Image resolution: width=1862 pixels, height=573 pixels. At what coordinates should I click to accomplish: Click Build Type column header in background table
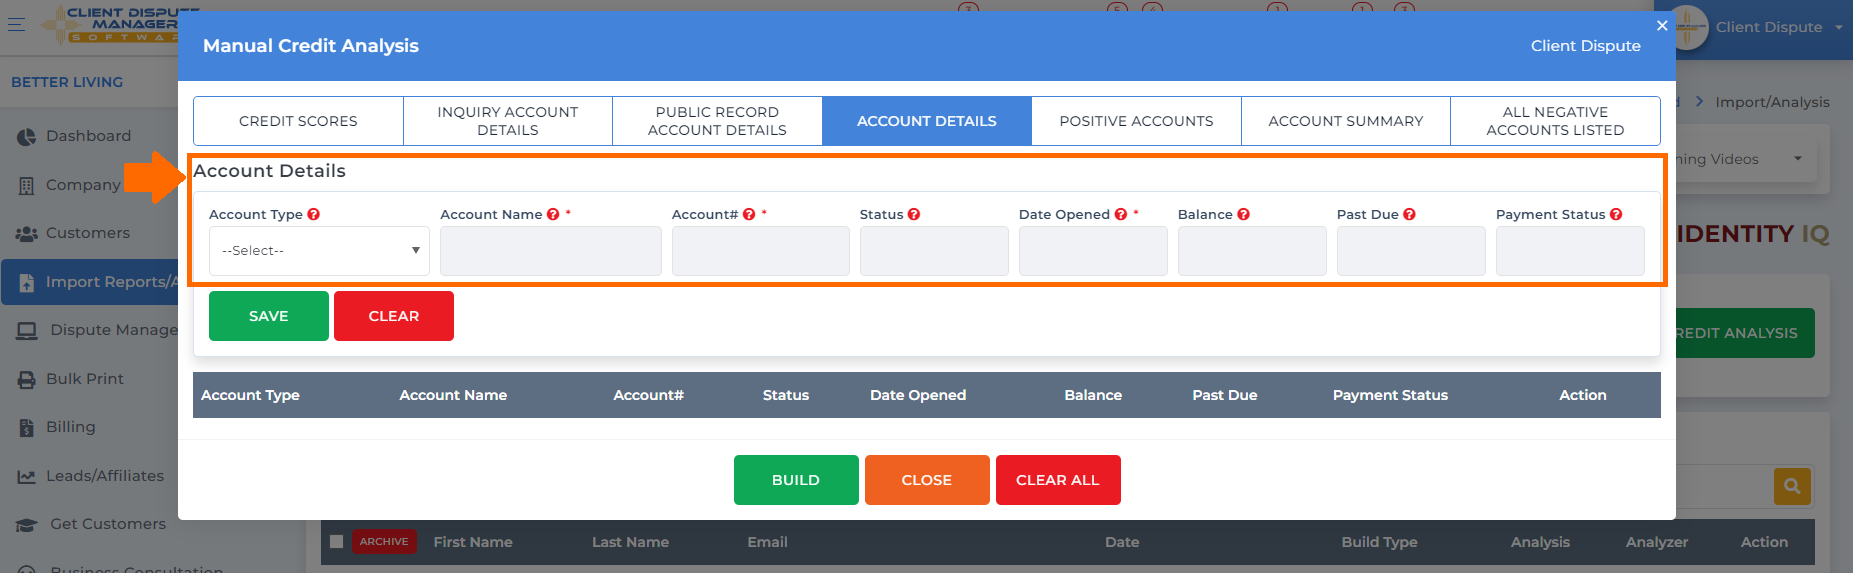pyautogui.click(x=1379, y=542)
